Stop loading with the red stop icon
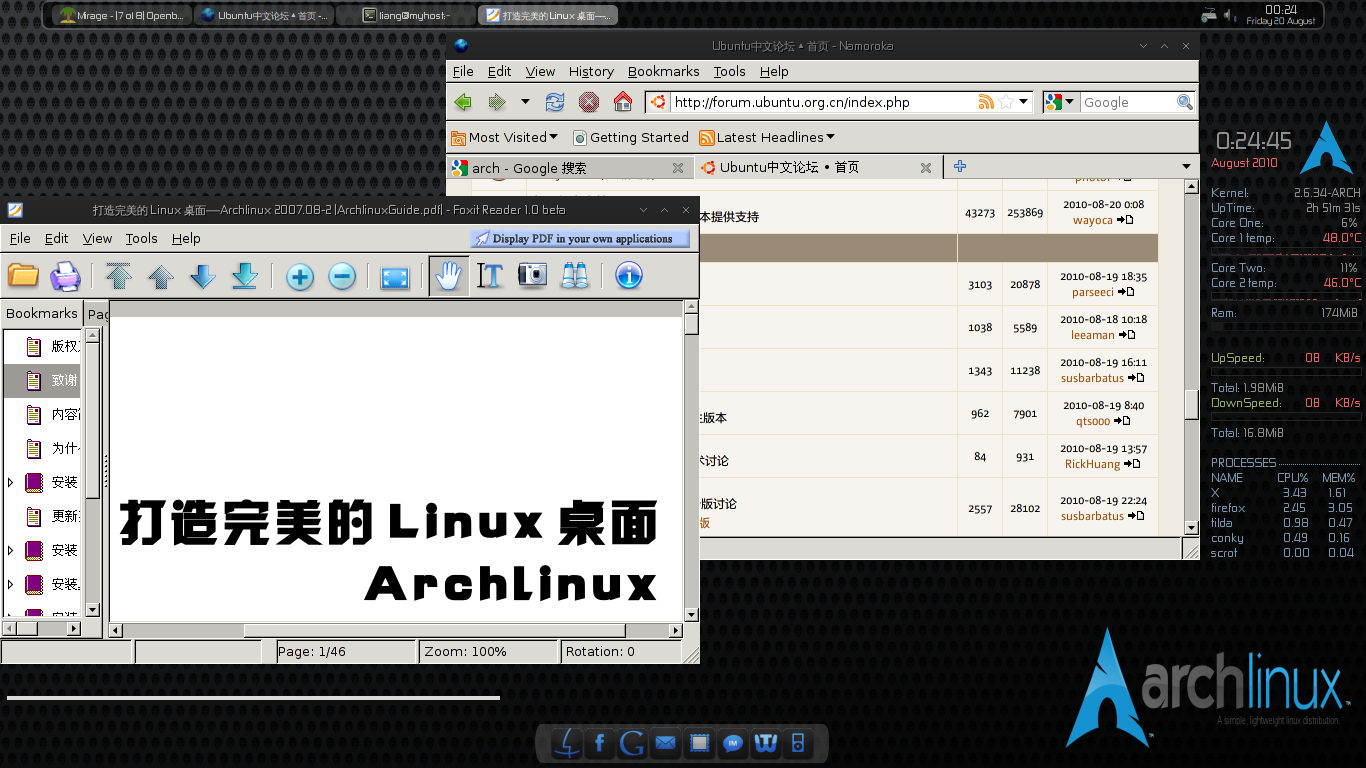This screenshot has height=768, width=1366. pos(589,102)
